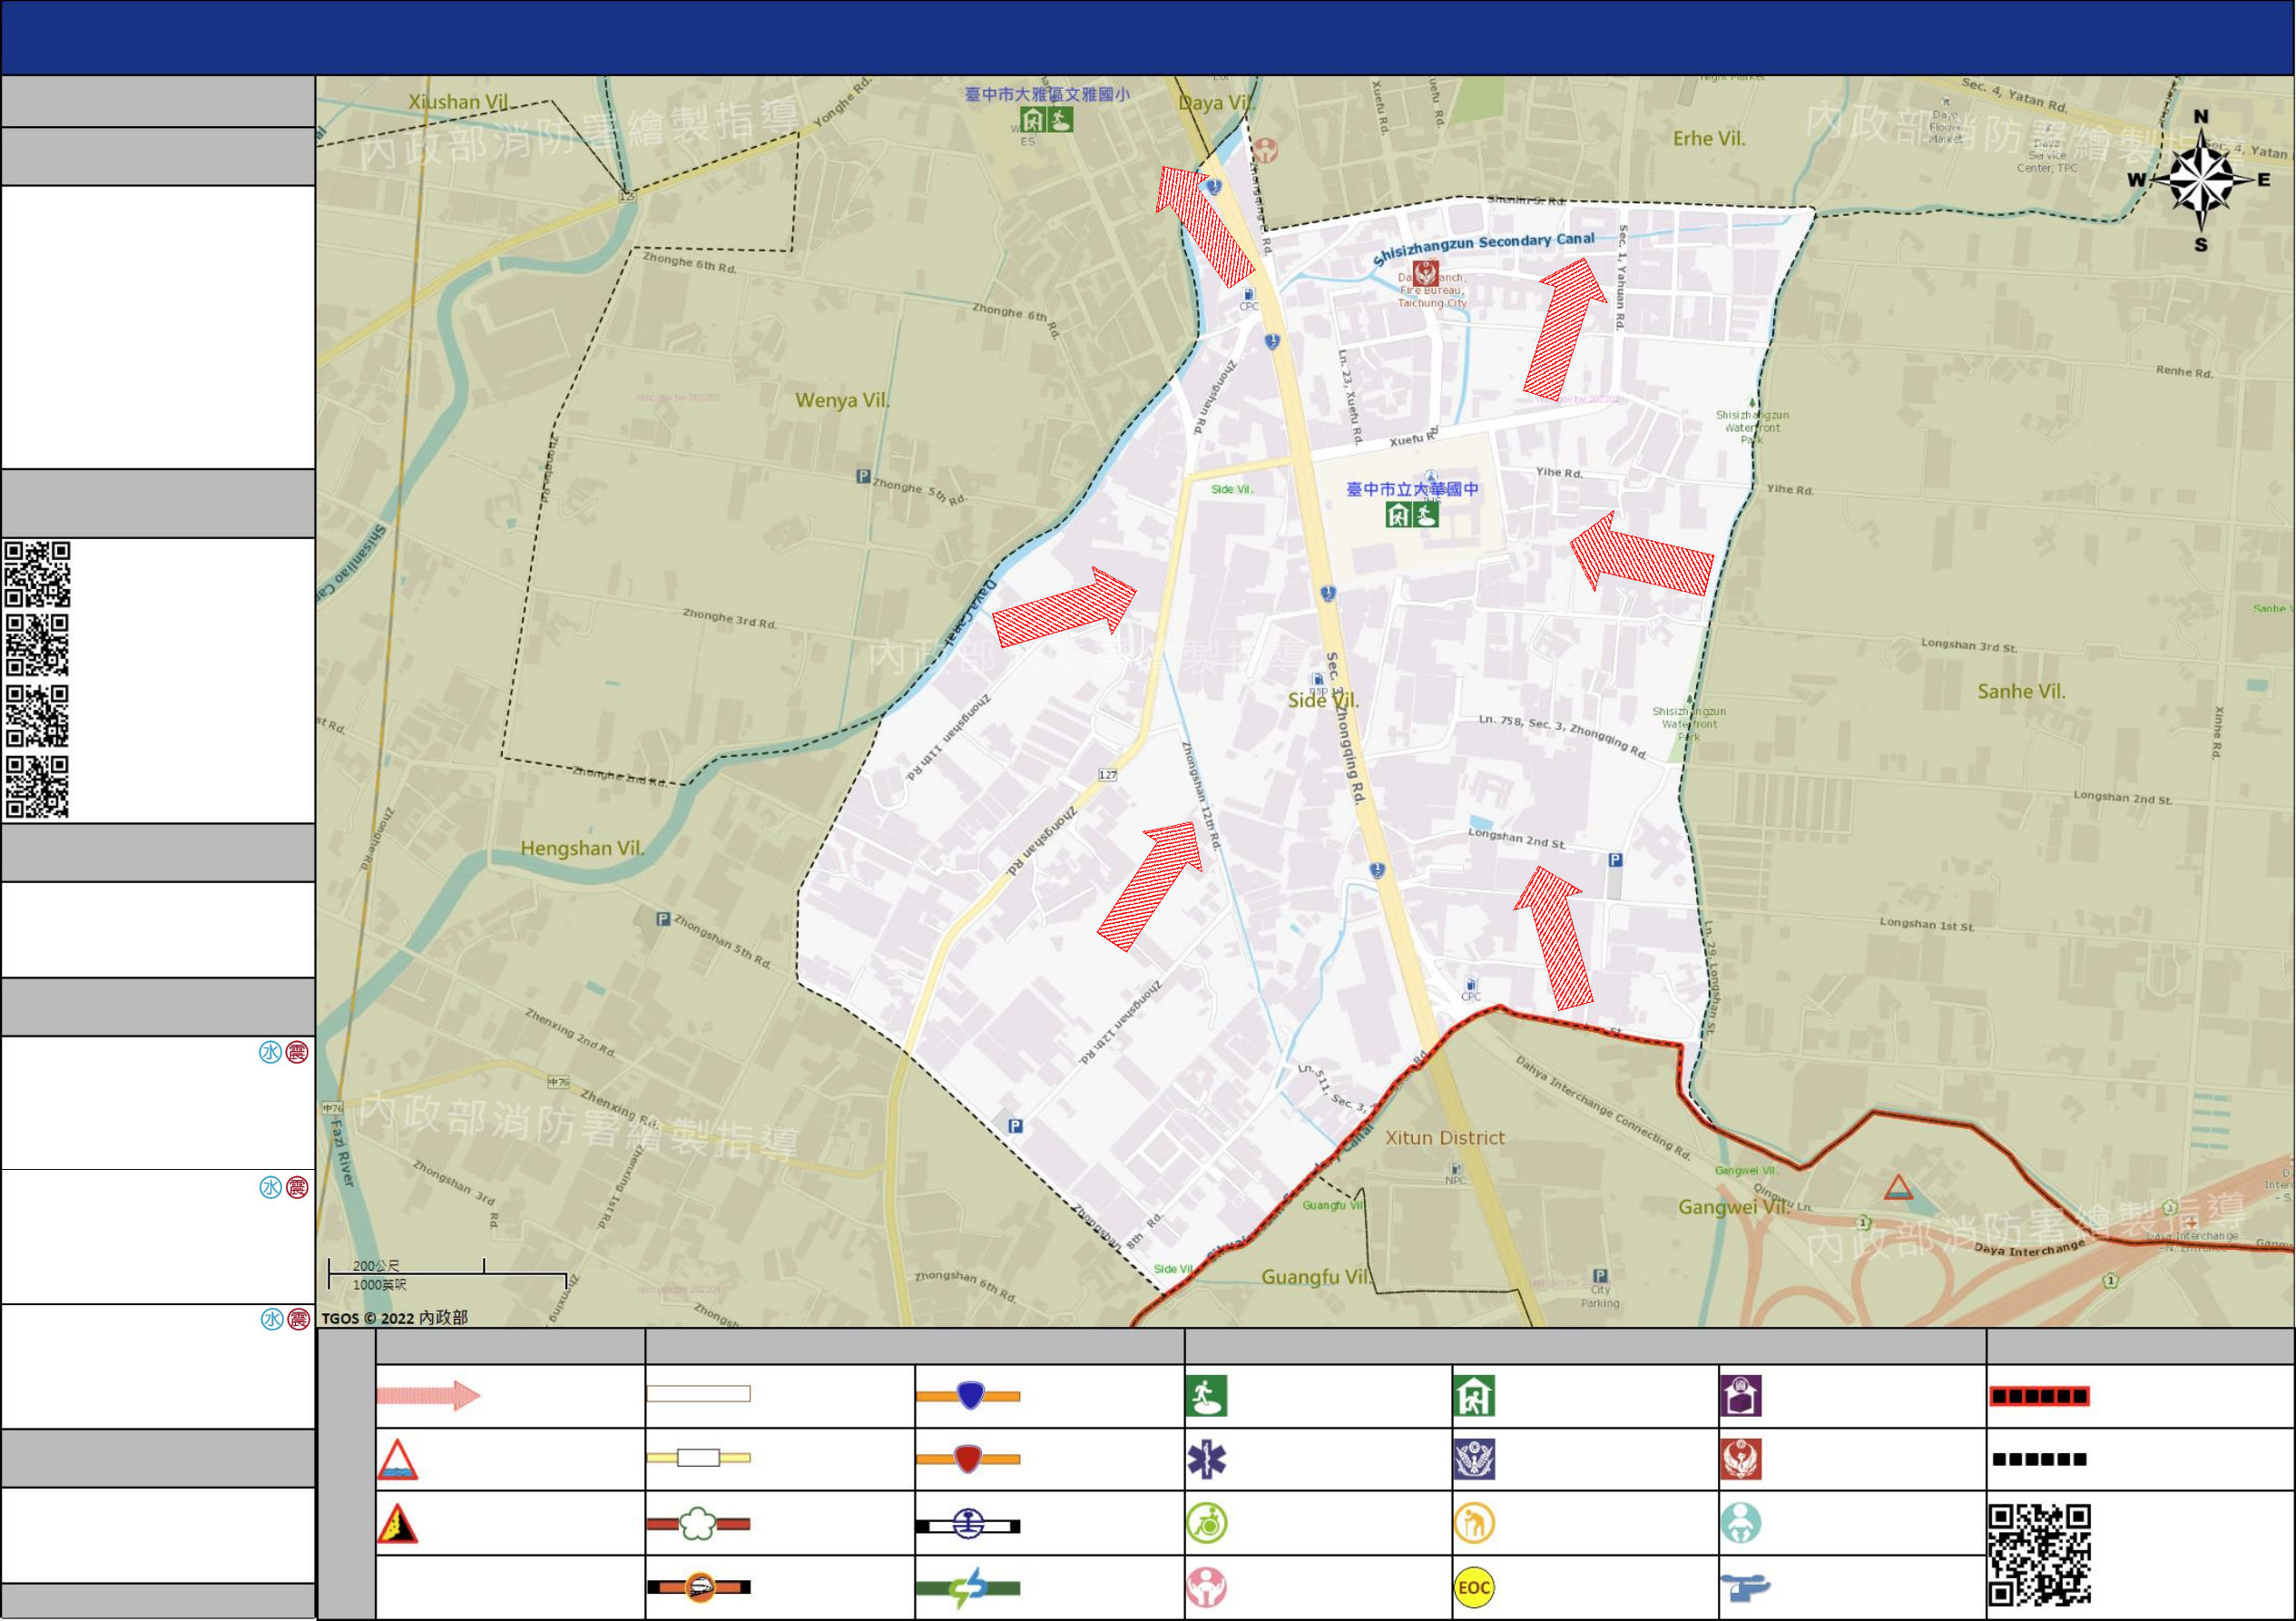Click the Erhe Vil. label

tap(1709, 139)
